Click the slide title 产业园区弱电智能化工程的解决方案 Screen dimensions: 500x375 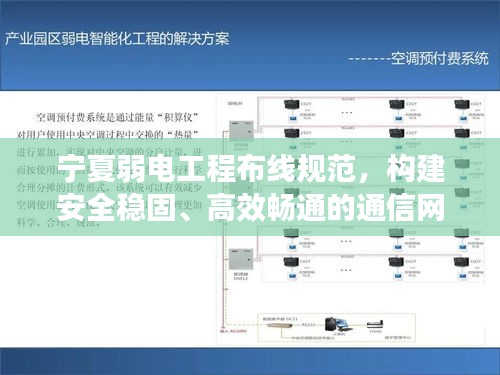[x=117, y=39]
